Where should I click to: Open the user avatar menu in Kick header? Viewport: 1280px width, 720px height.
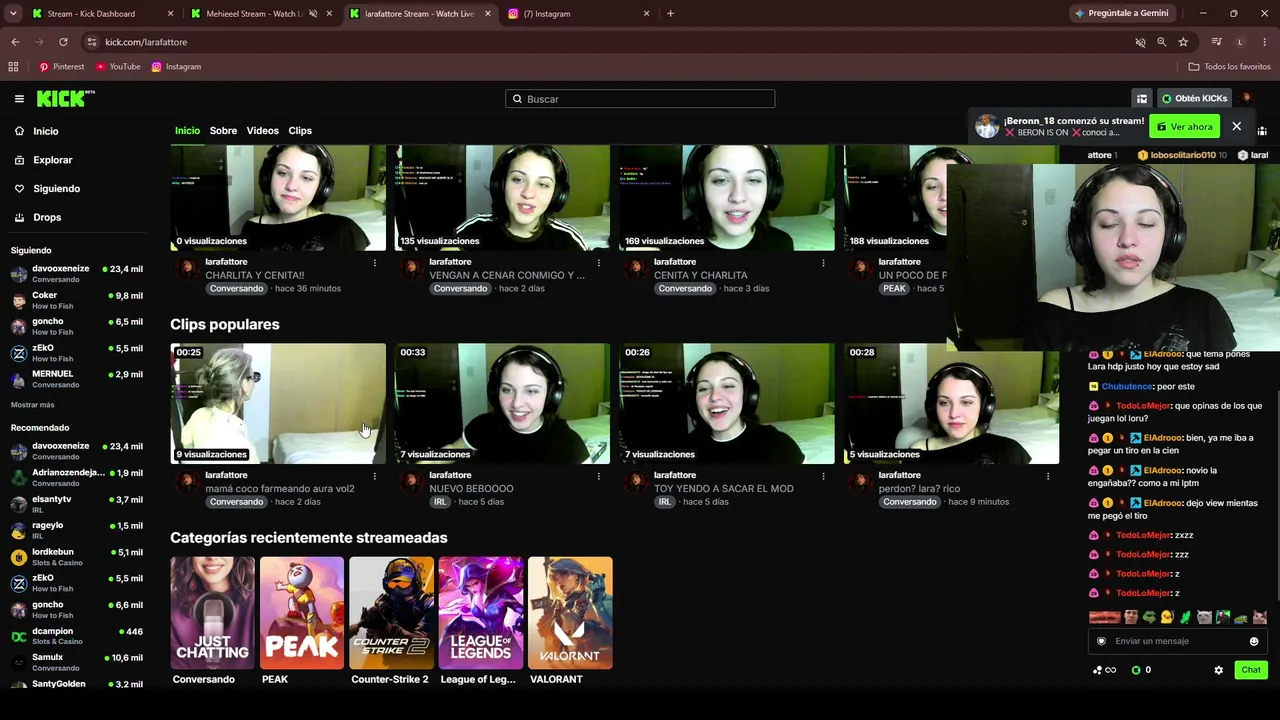click(1247, 99)
